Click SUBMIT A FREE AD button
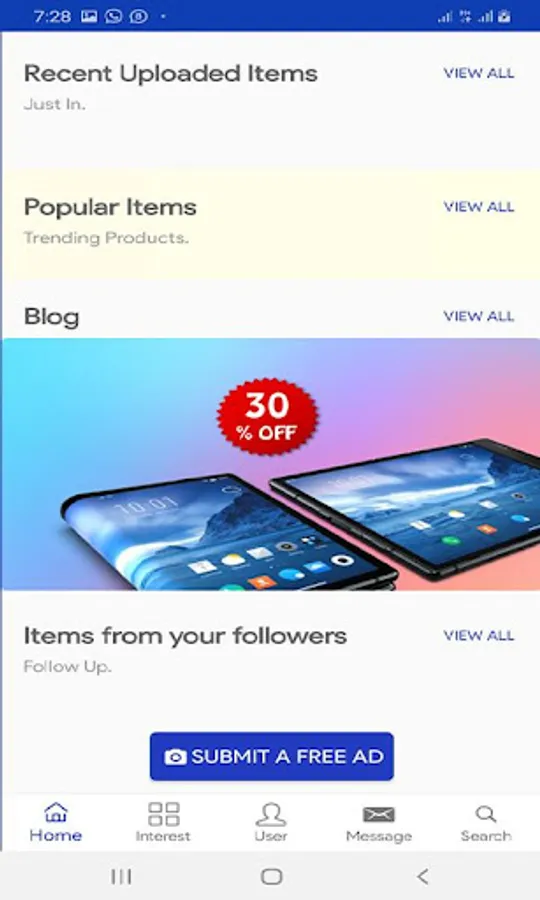540x900 pixels. click(x=271, y=757)
